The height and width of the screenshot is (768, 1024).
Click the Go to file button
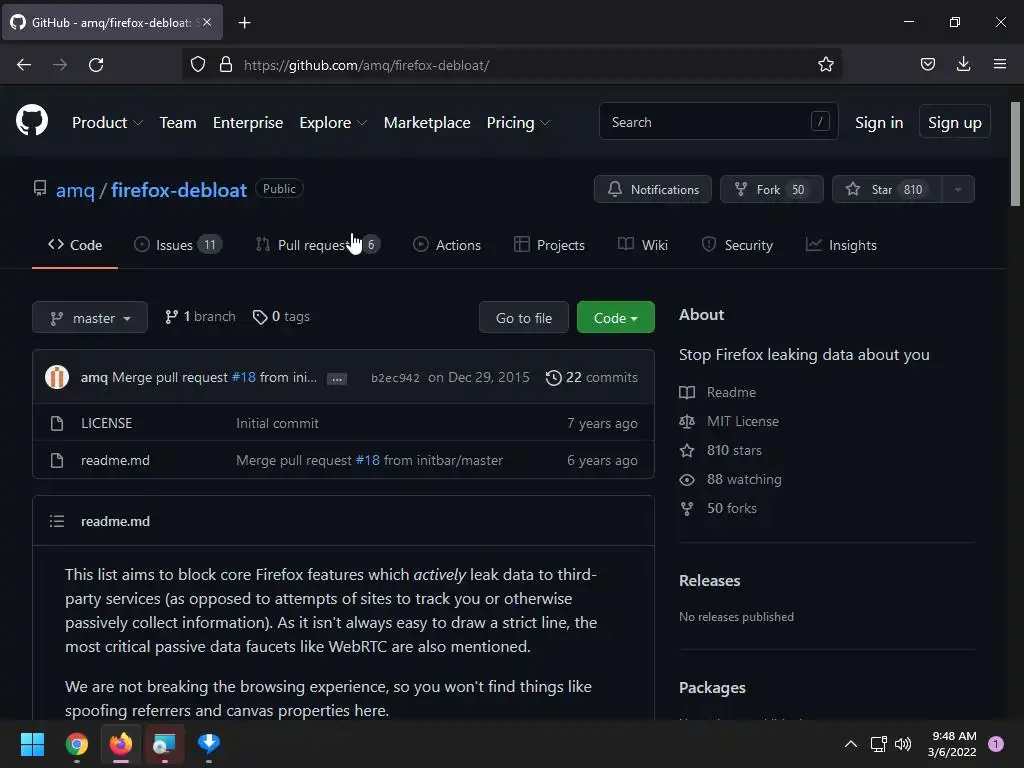pyautogui.click(x=524, y=317)
